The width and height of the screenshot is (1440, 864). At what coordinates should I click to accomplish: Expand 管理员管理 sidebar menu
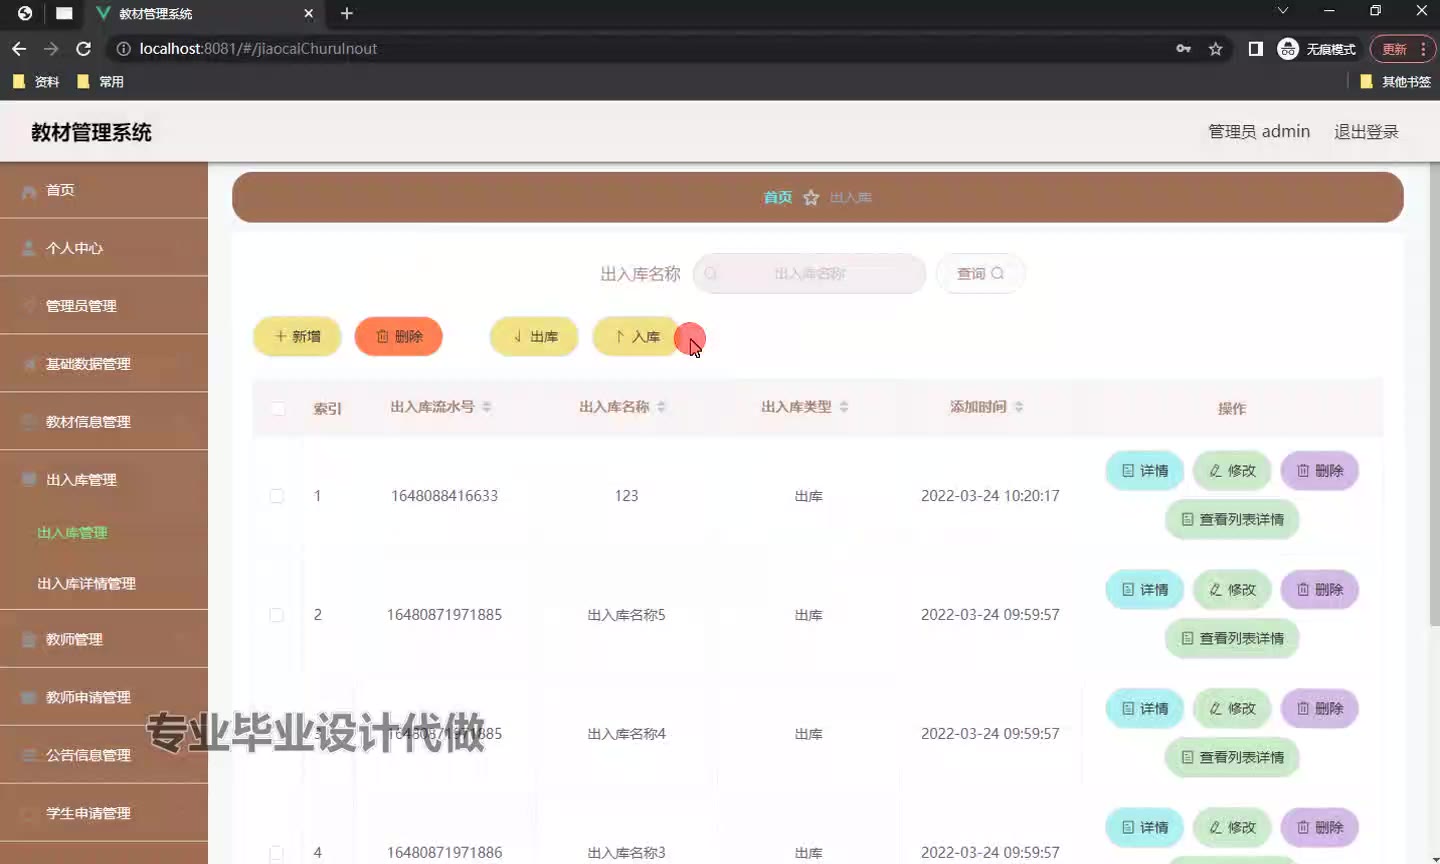coord(104,306)
